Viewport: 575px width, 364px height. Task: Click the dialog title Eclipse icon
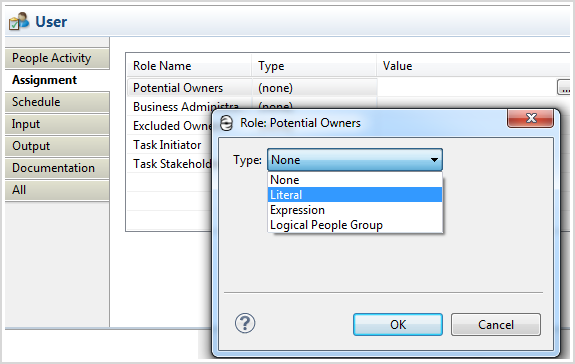tap(226, 123)
